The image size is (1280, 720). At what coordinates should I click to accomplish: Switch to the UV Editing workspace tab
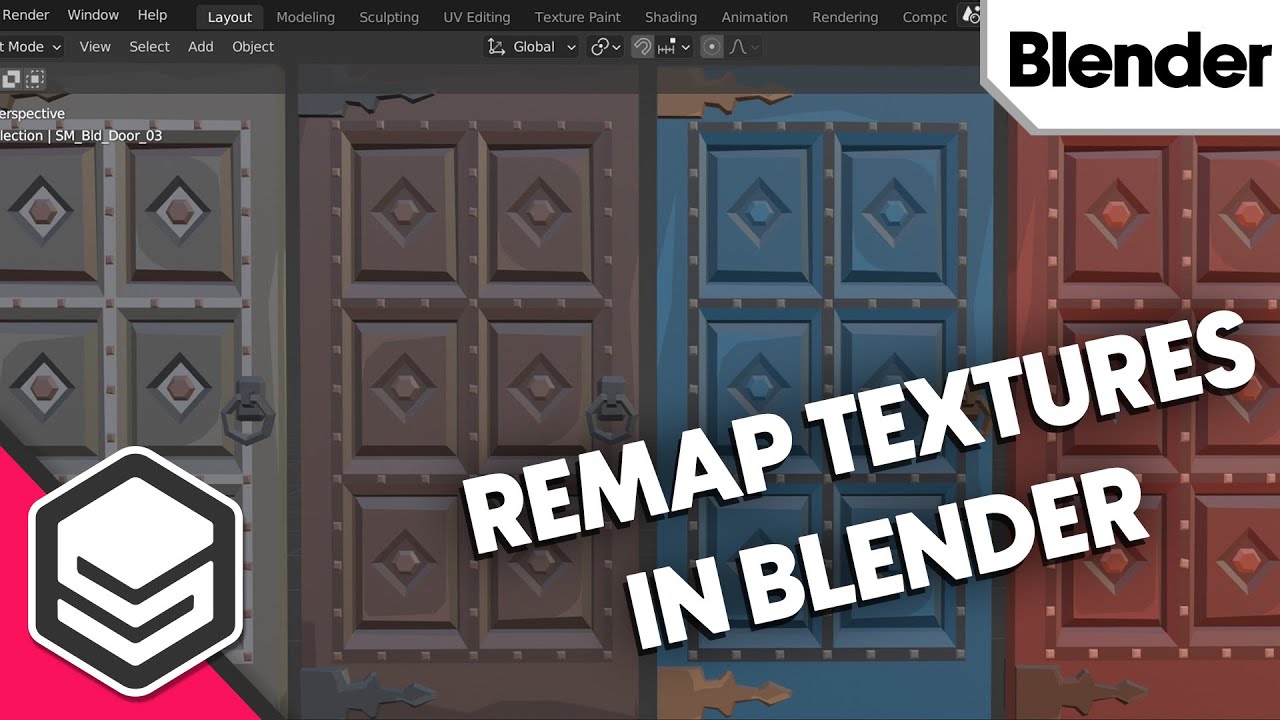coord(476,17)
